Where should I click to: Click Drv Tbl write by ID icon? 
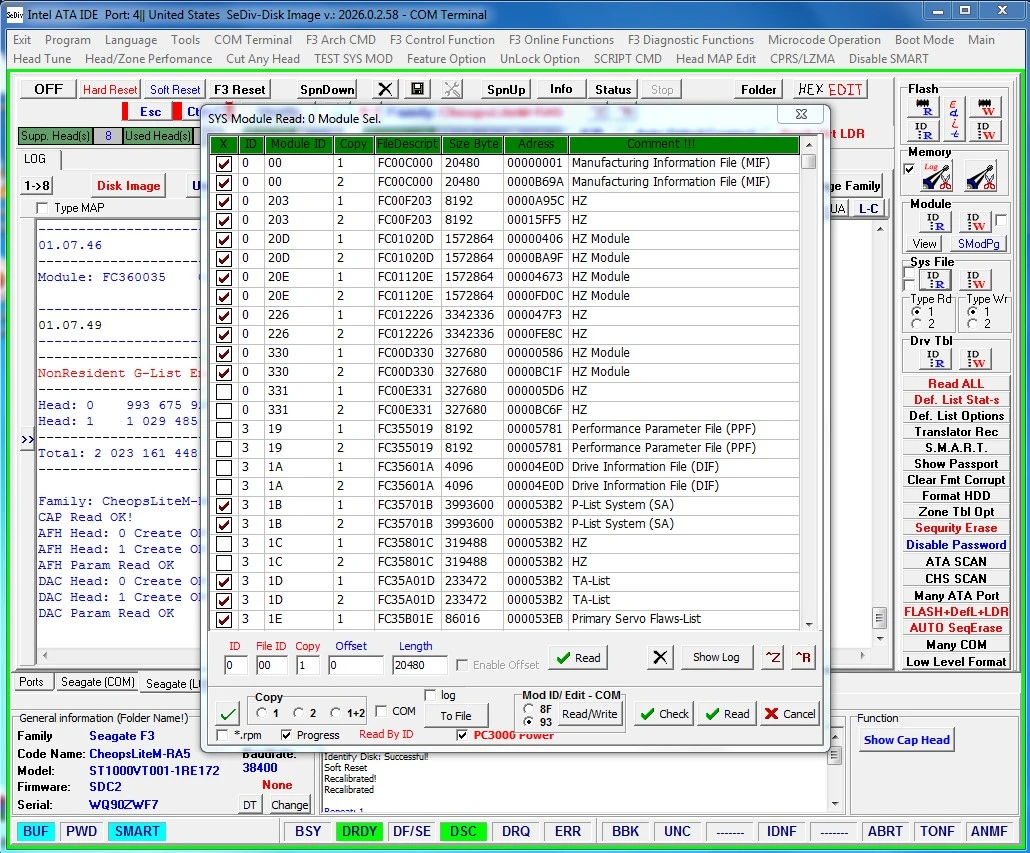(975, 359)
